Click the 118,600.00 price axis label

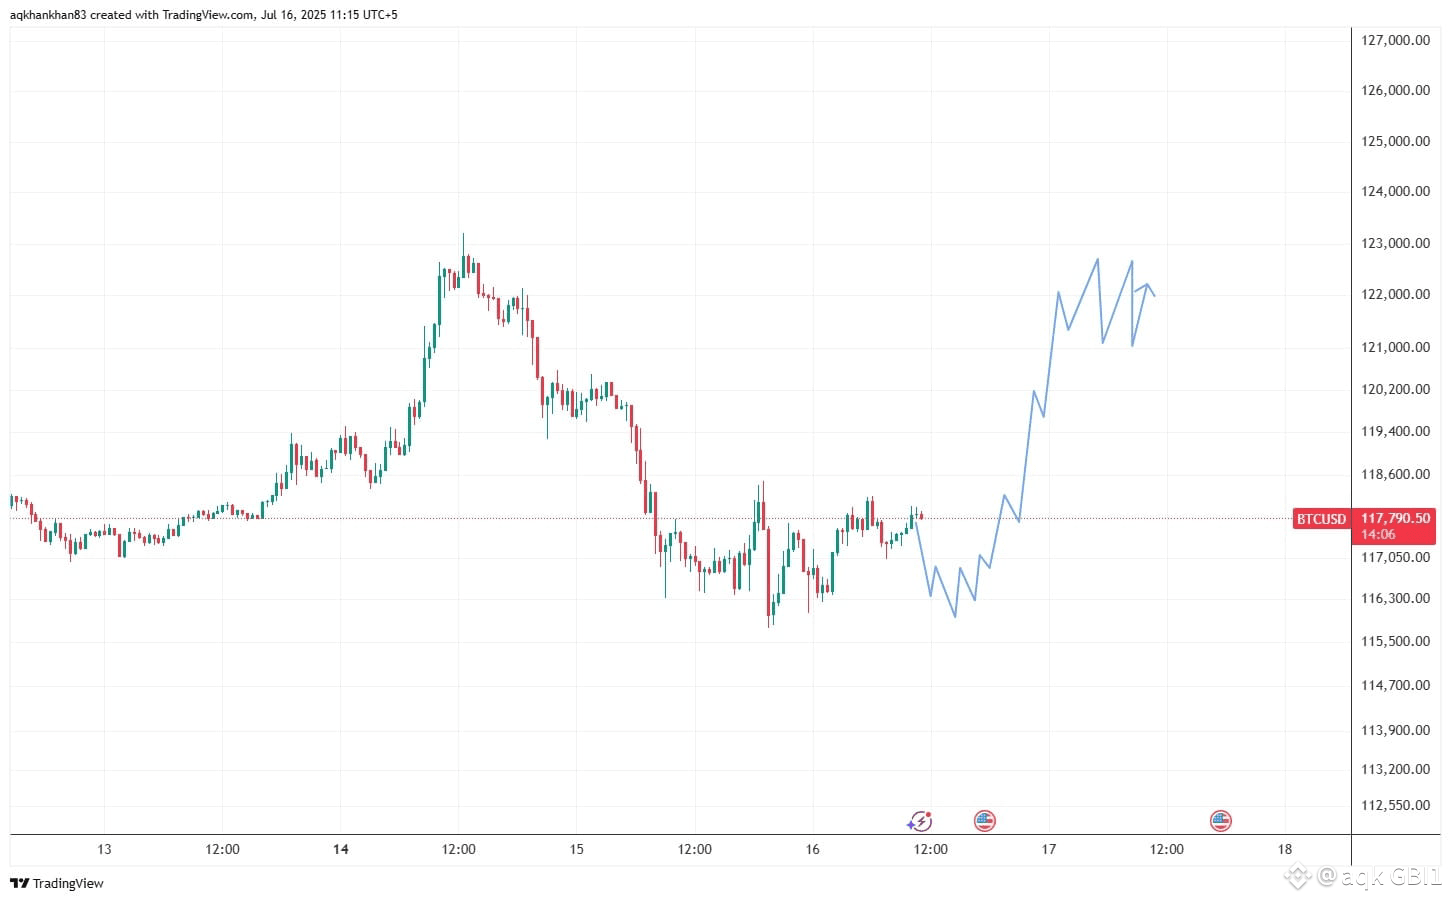pos(1395,474)
